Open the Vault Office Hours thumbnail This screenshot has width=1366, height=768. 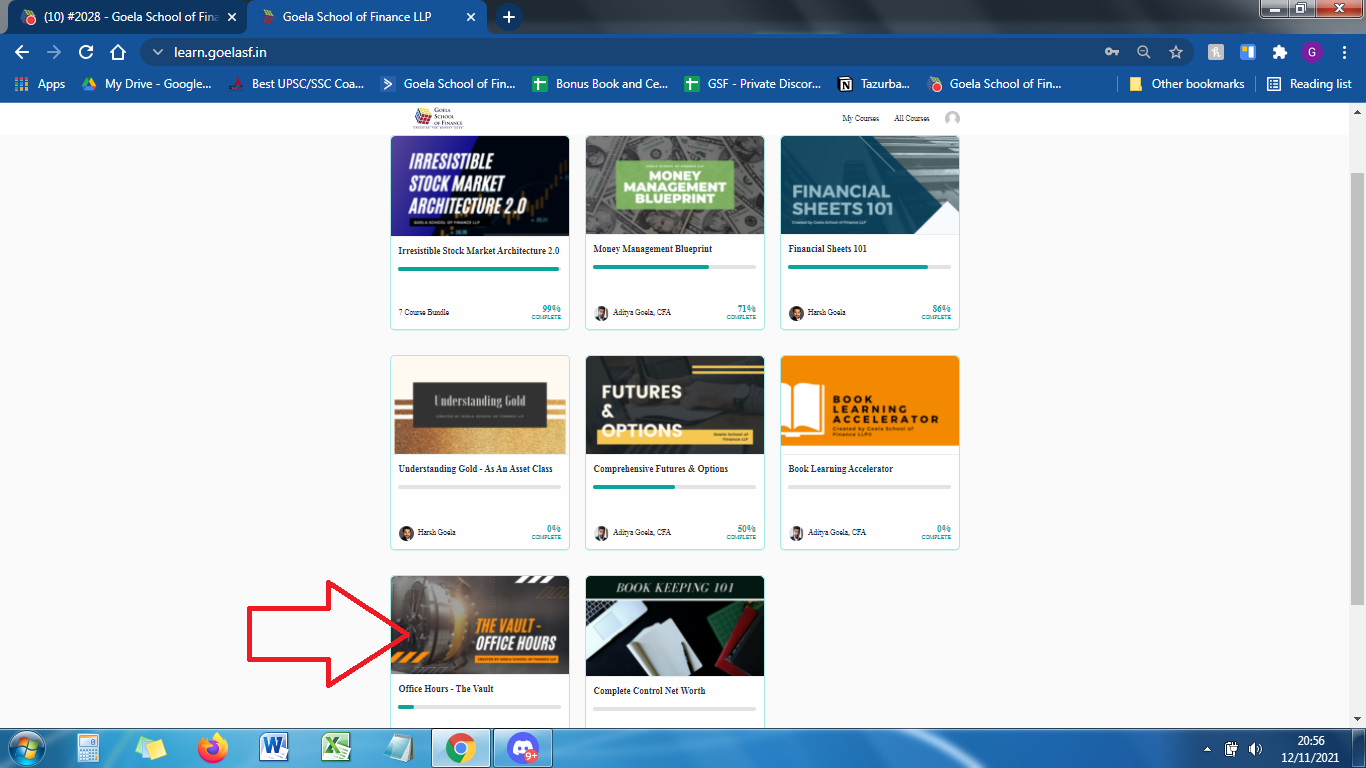[480, 625]
